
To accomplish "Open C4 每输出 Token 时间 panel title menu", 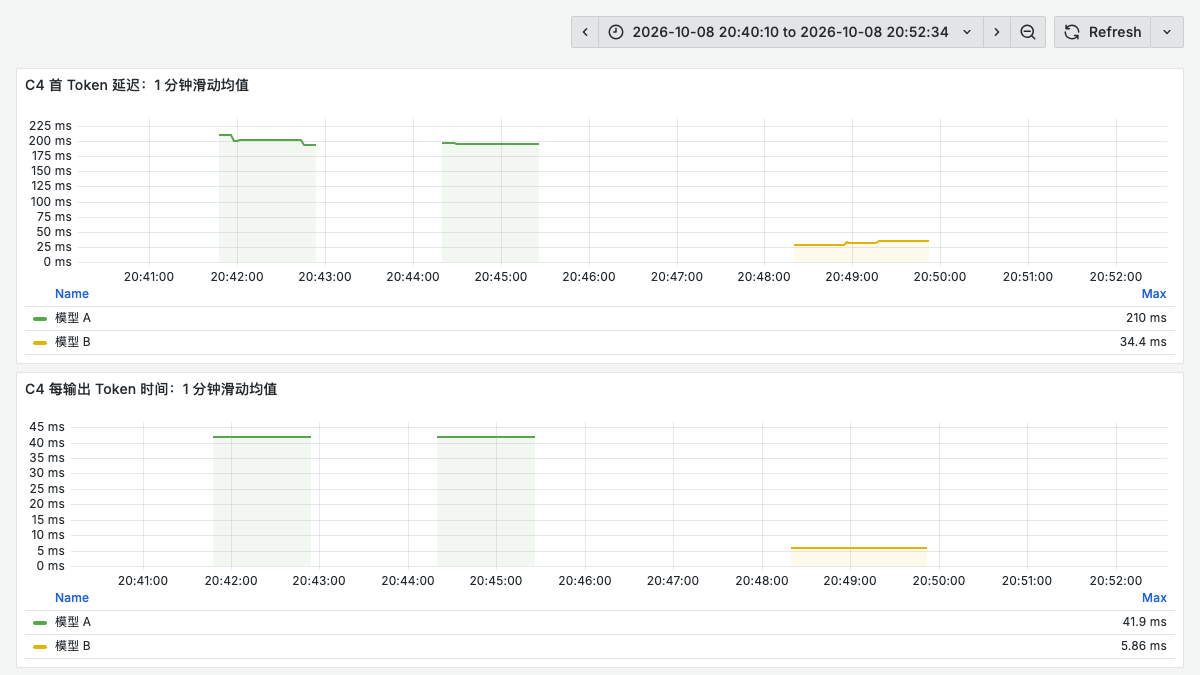I will pos(151,389).
